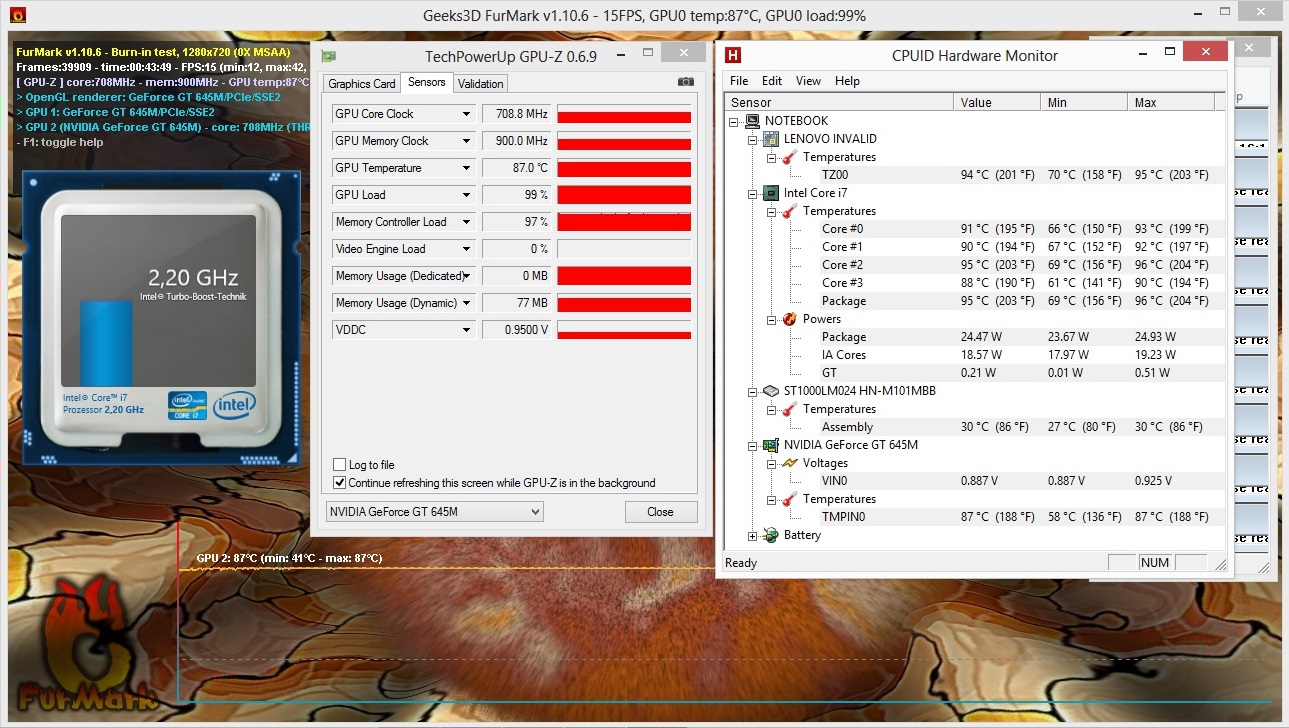Click the GPU Temperature history graph bar
Screen dimensions: 1289x728
click(x=624, y=168)
